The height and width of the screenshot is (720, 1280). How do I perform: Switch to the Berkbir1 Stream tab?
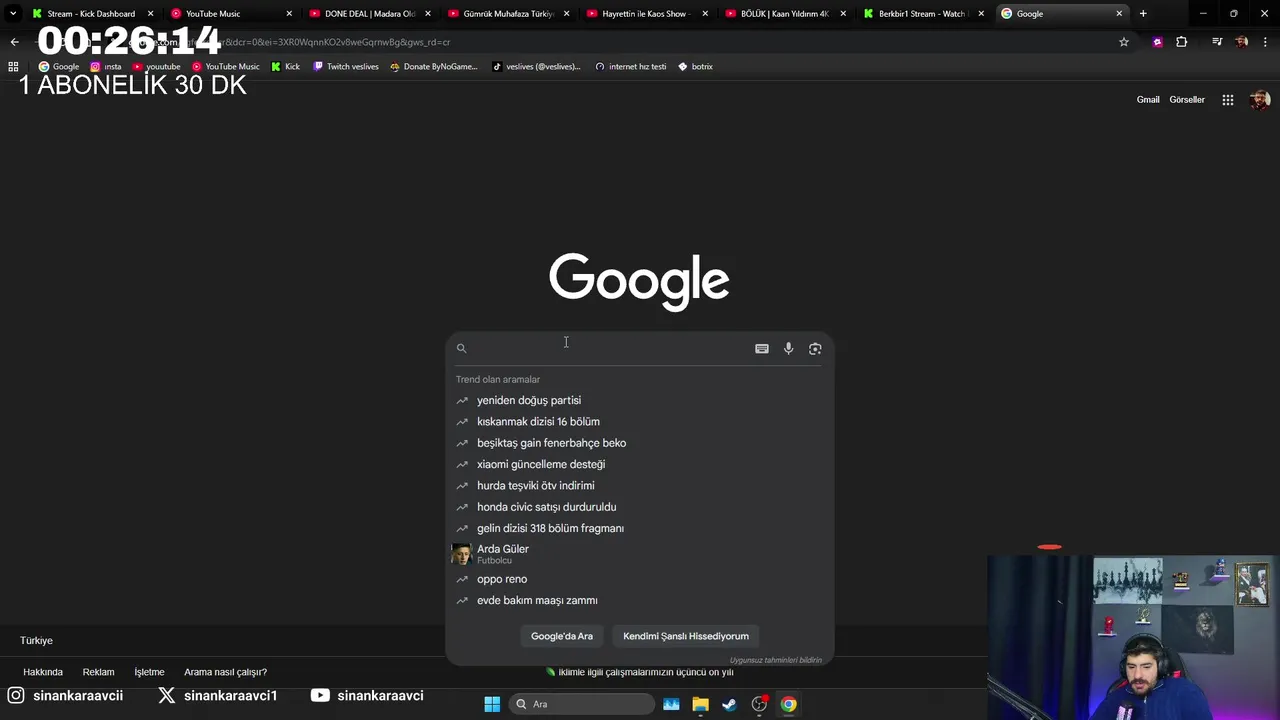coord(924,14)
